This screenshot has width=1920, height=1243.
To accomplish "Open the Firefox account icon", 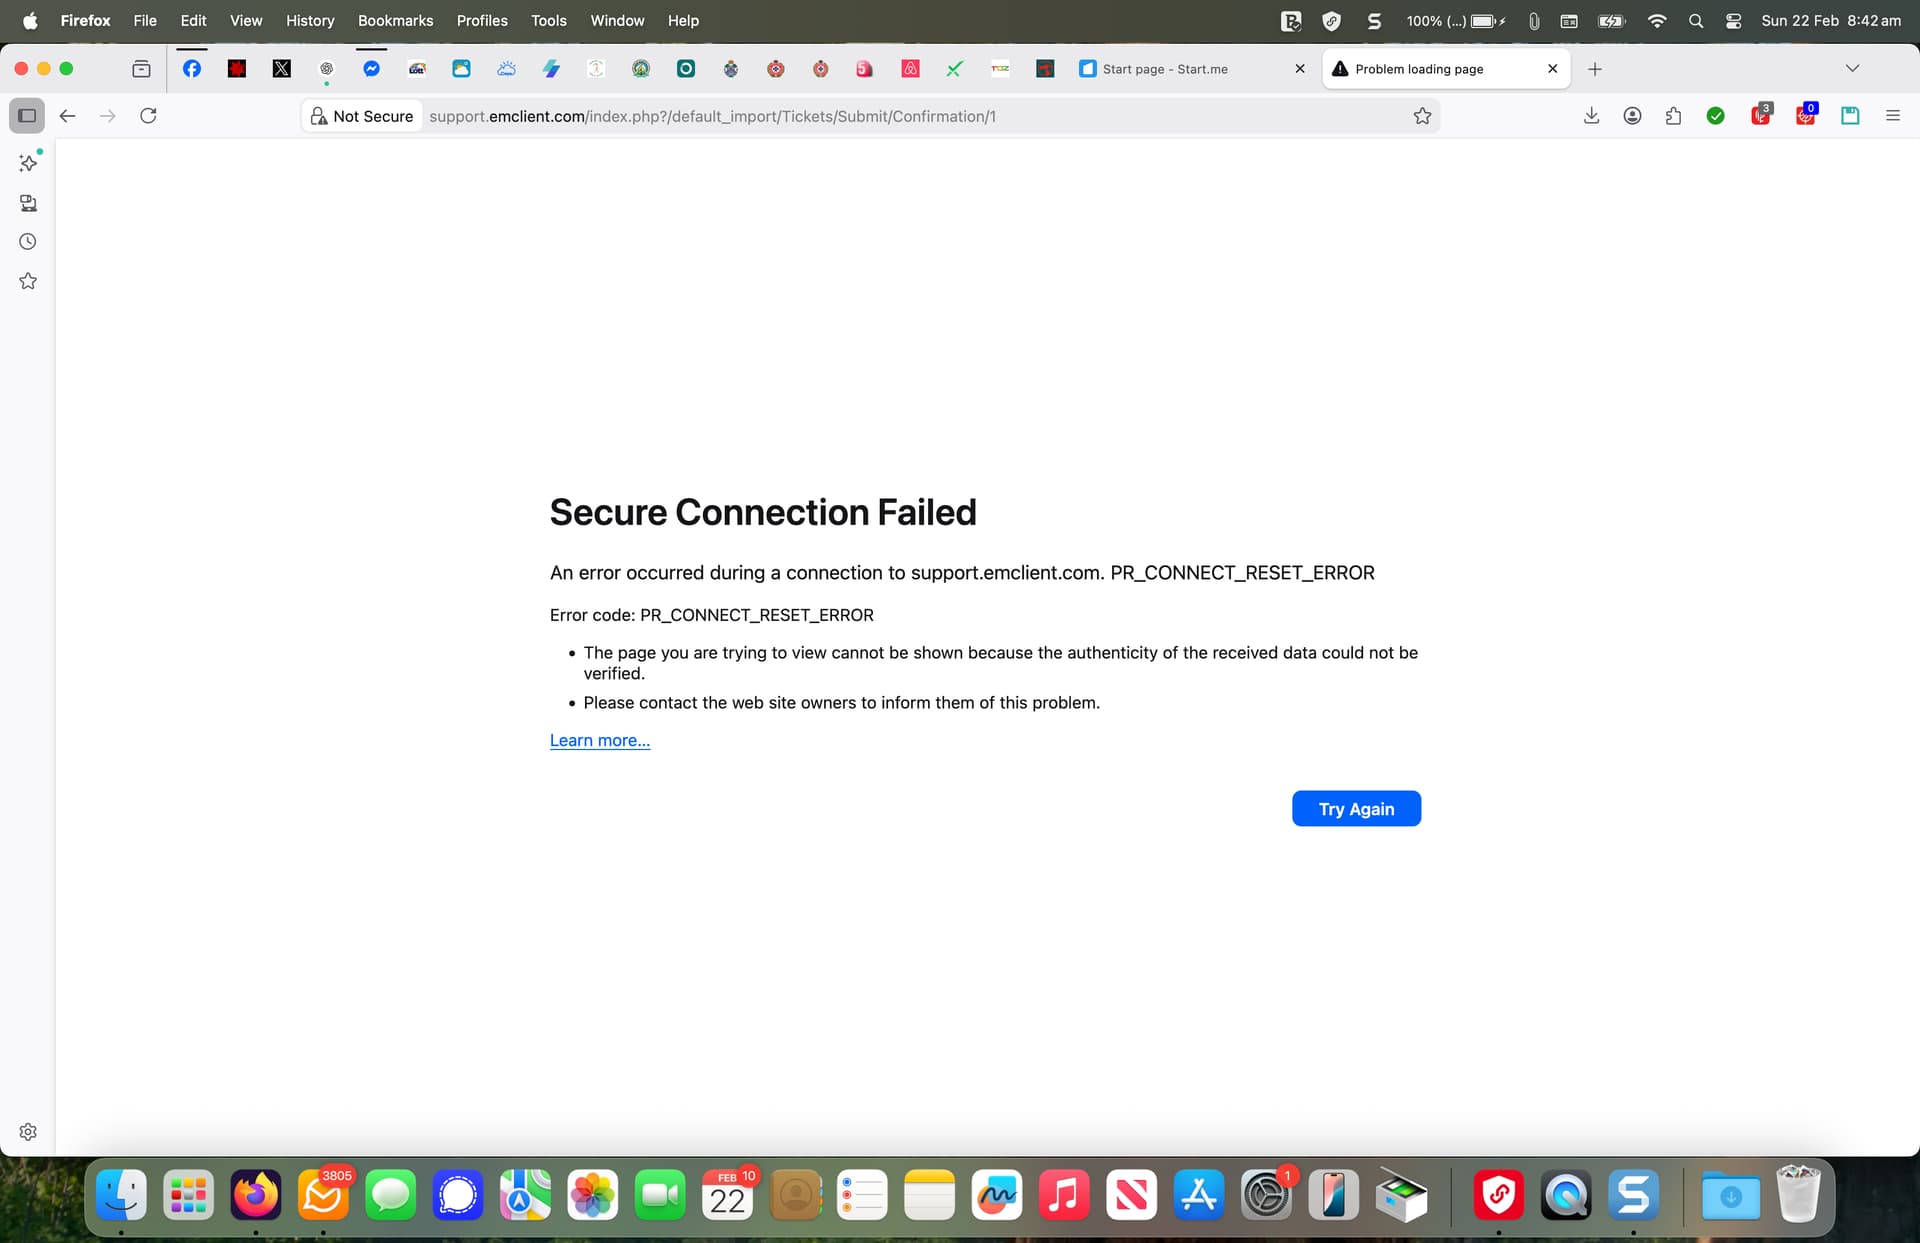I will click(x=1632, y=116).
